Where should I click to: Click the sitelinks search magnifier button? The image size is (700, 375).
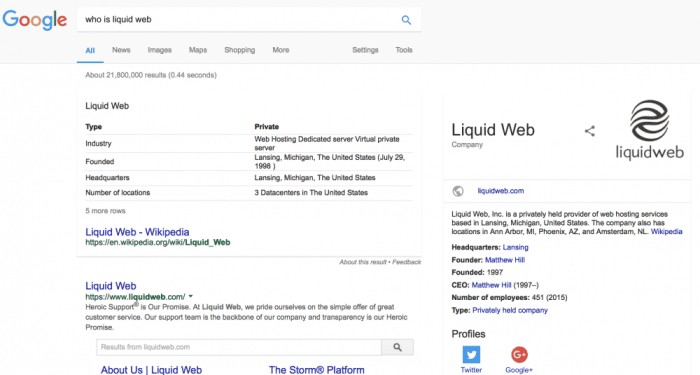(x=397, y=347)
